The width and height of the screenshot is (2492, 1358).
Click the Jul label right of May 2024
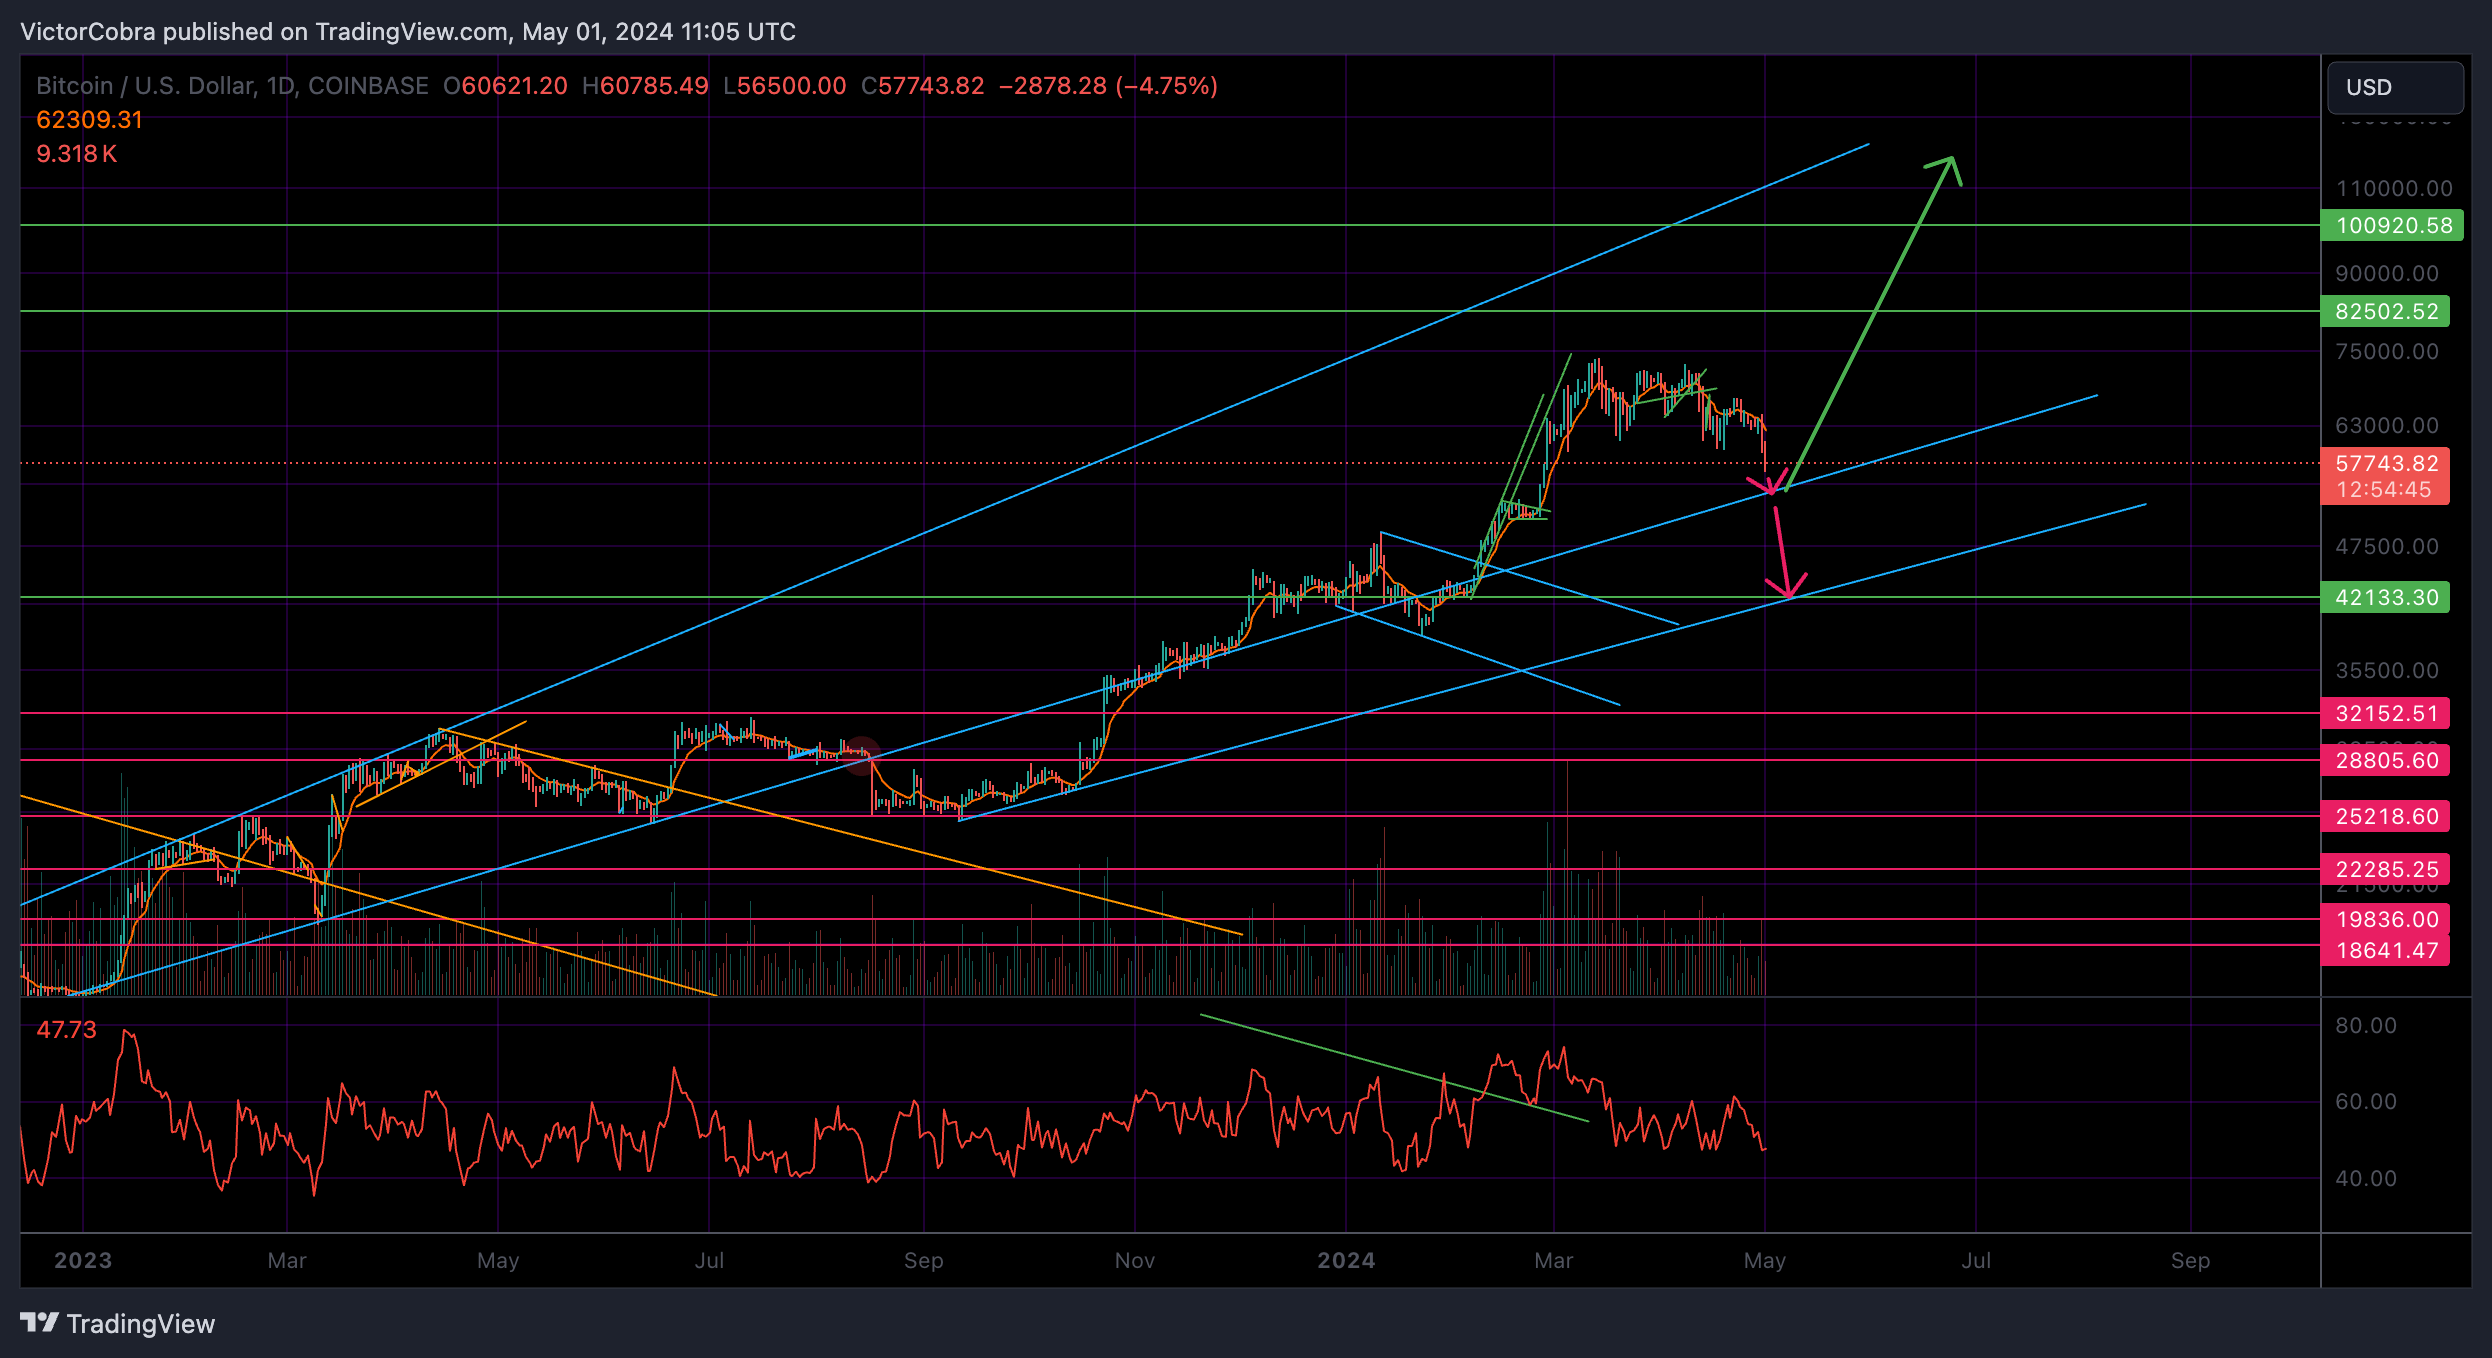[1976, 1260]
